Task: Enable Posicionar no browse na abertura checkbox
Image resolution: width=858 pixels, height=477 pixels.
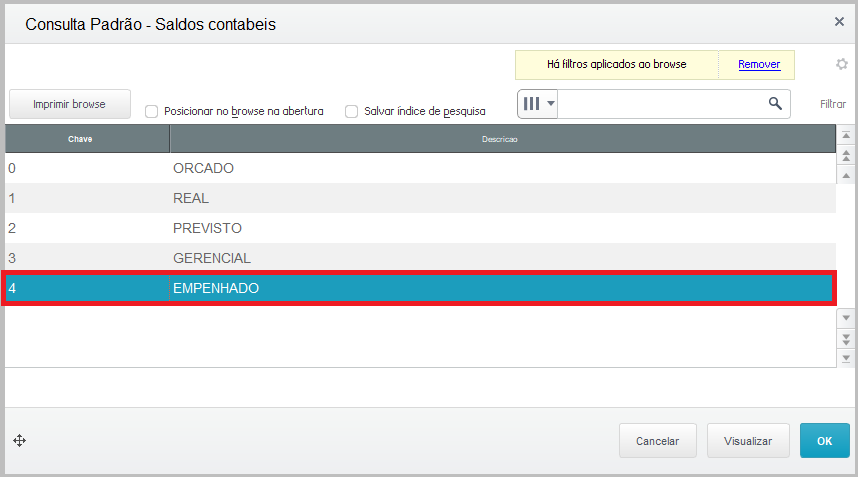Action: point(152,112)
